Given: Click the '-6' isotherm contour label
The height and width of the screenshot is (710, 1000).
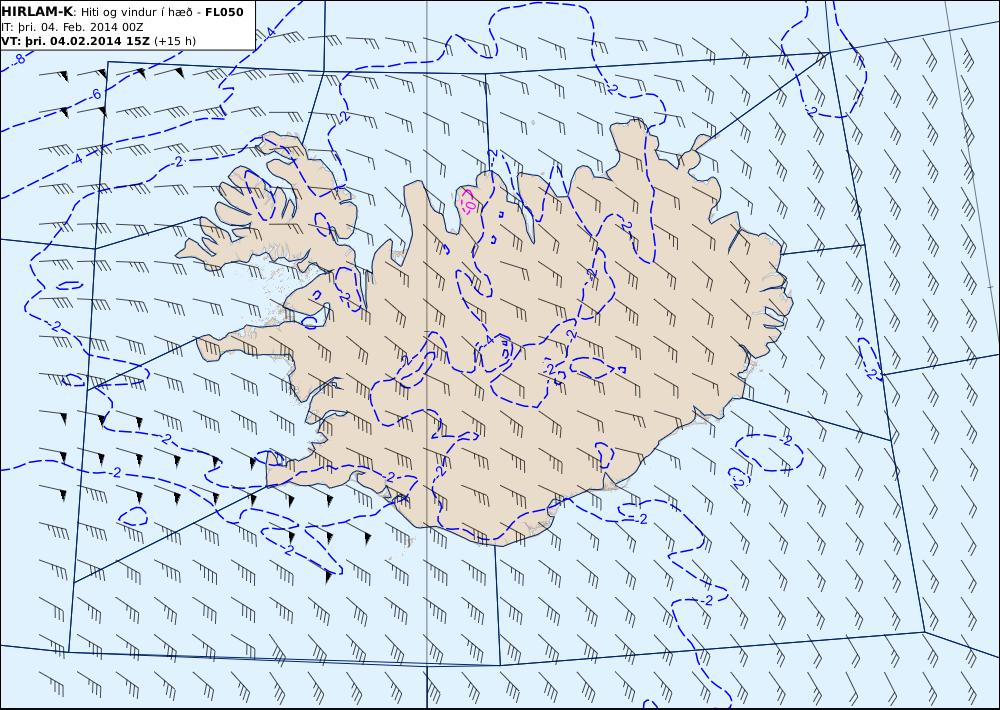Looking at the screenshot, I should (x=94, y=95).
